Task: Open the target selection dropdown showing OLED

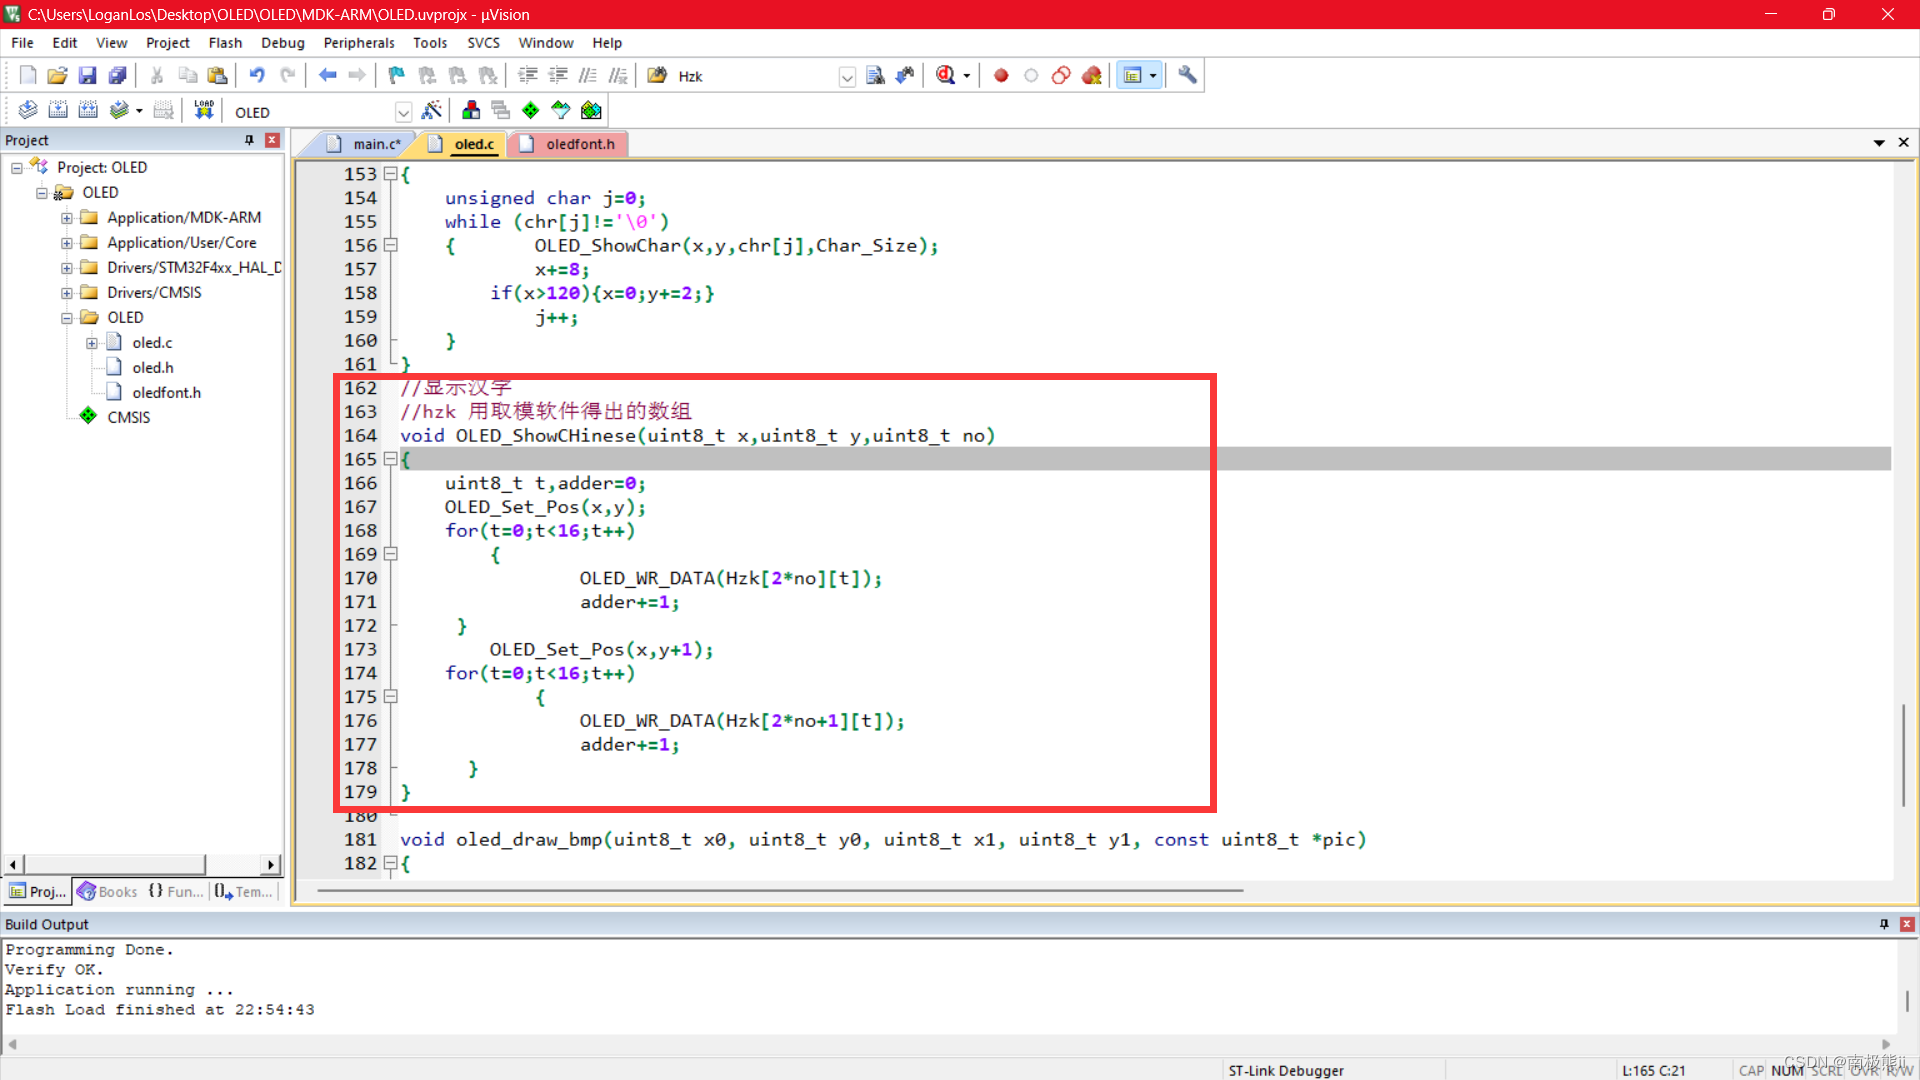Action: click(404, 111)
